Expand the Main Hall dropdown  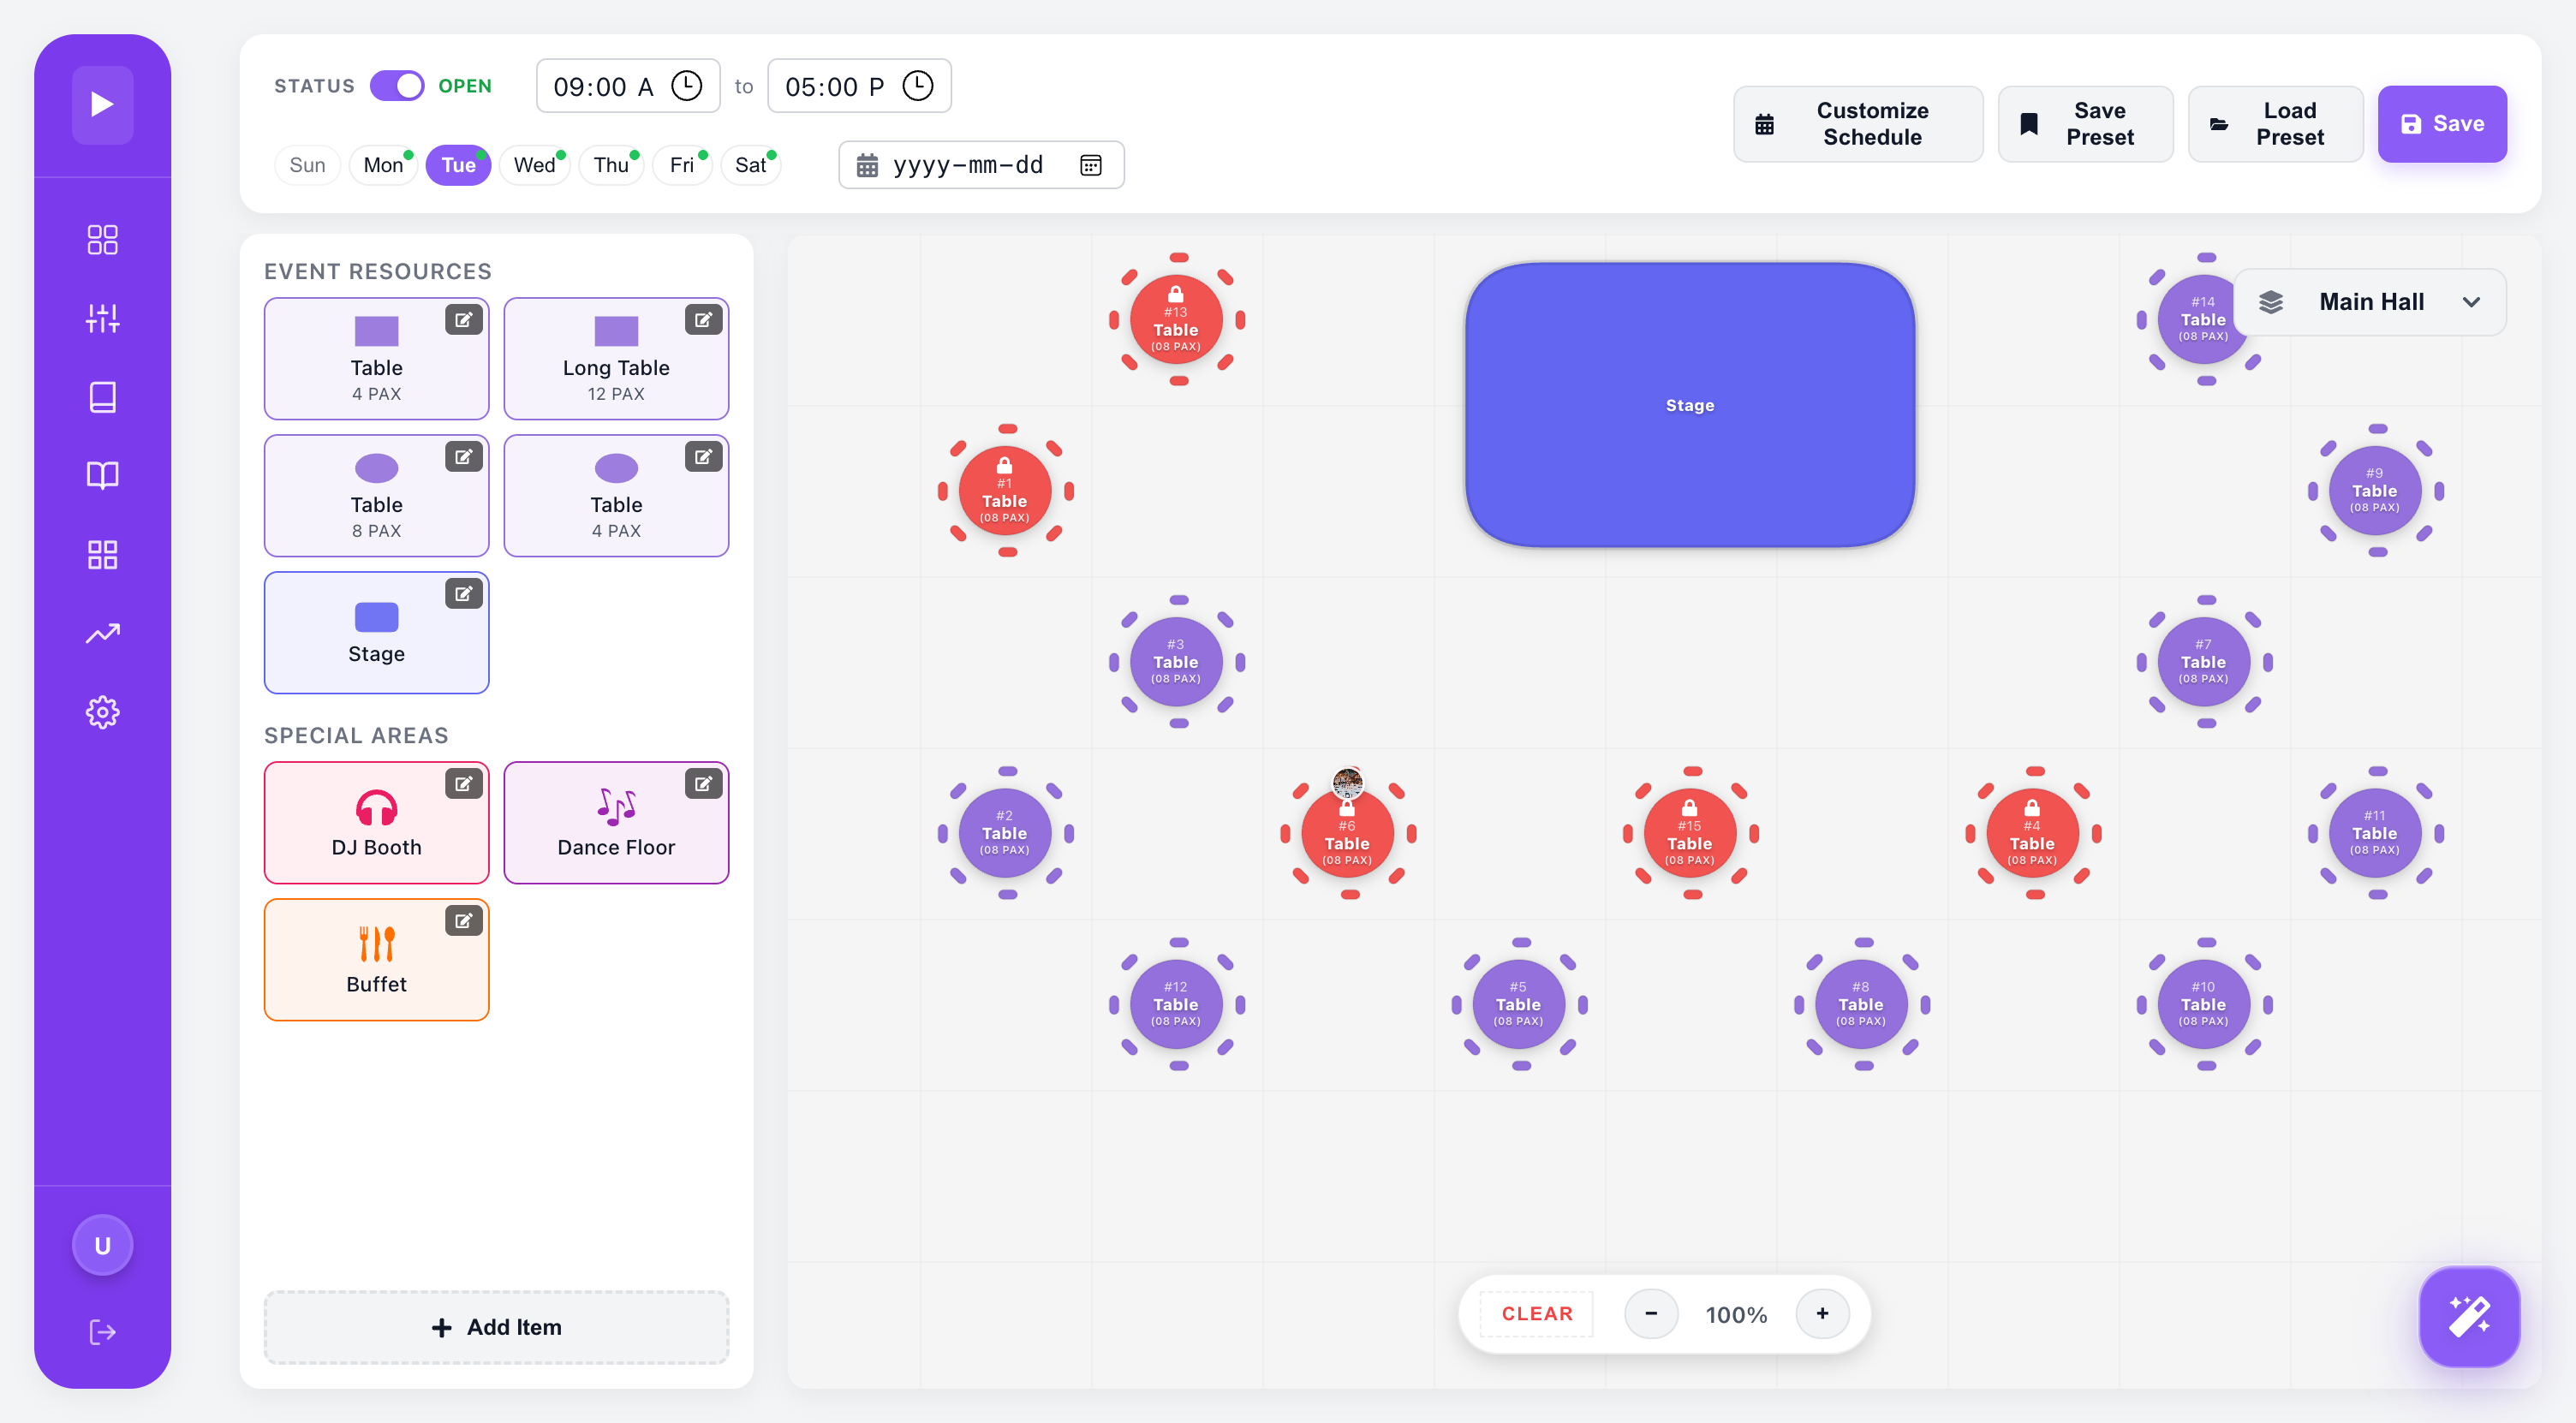[2369, 302]
